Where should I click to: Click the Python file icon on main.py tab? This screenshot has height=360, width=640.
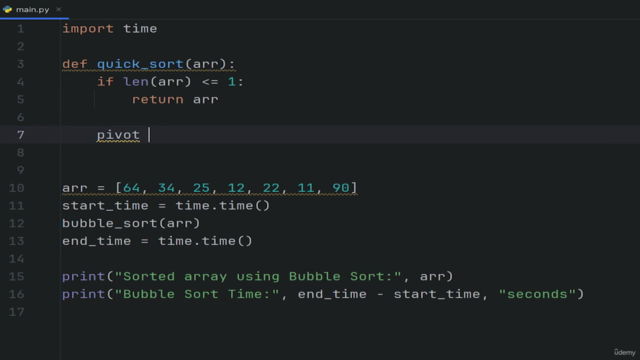point(7,9)
